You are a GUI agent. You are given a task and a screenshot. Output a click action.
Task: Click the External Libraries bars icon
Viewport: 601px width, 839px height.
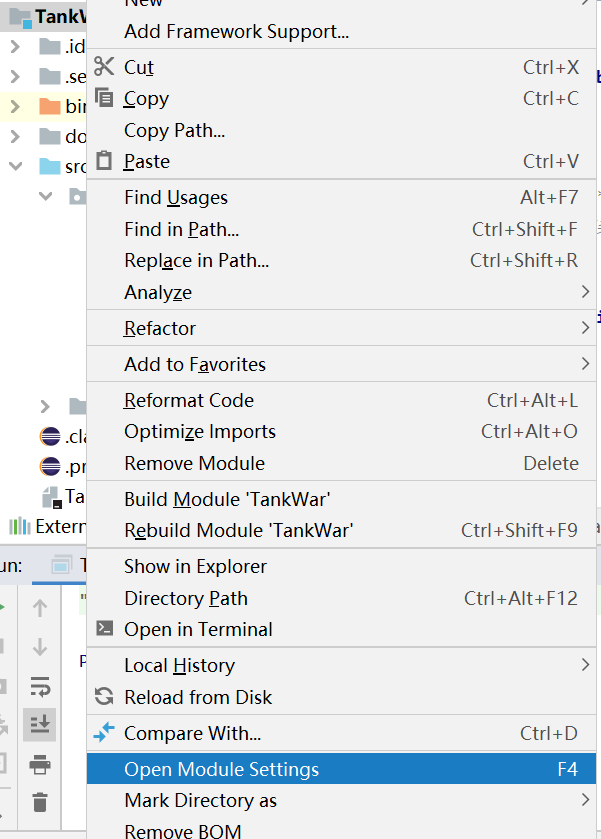click(20, 526)
